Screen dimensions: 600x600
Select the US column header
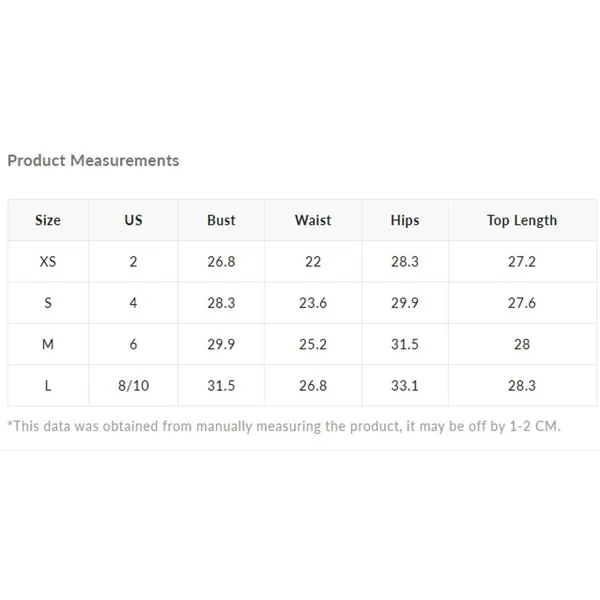(133, 220)
